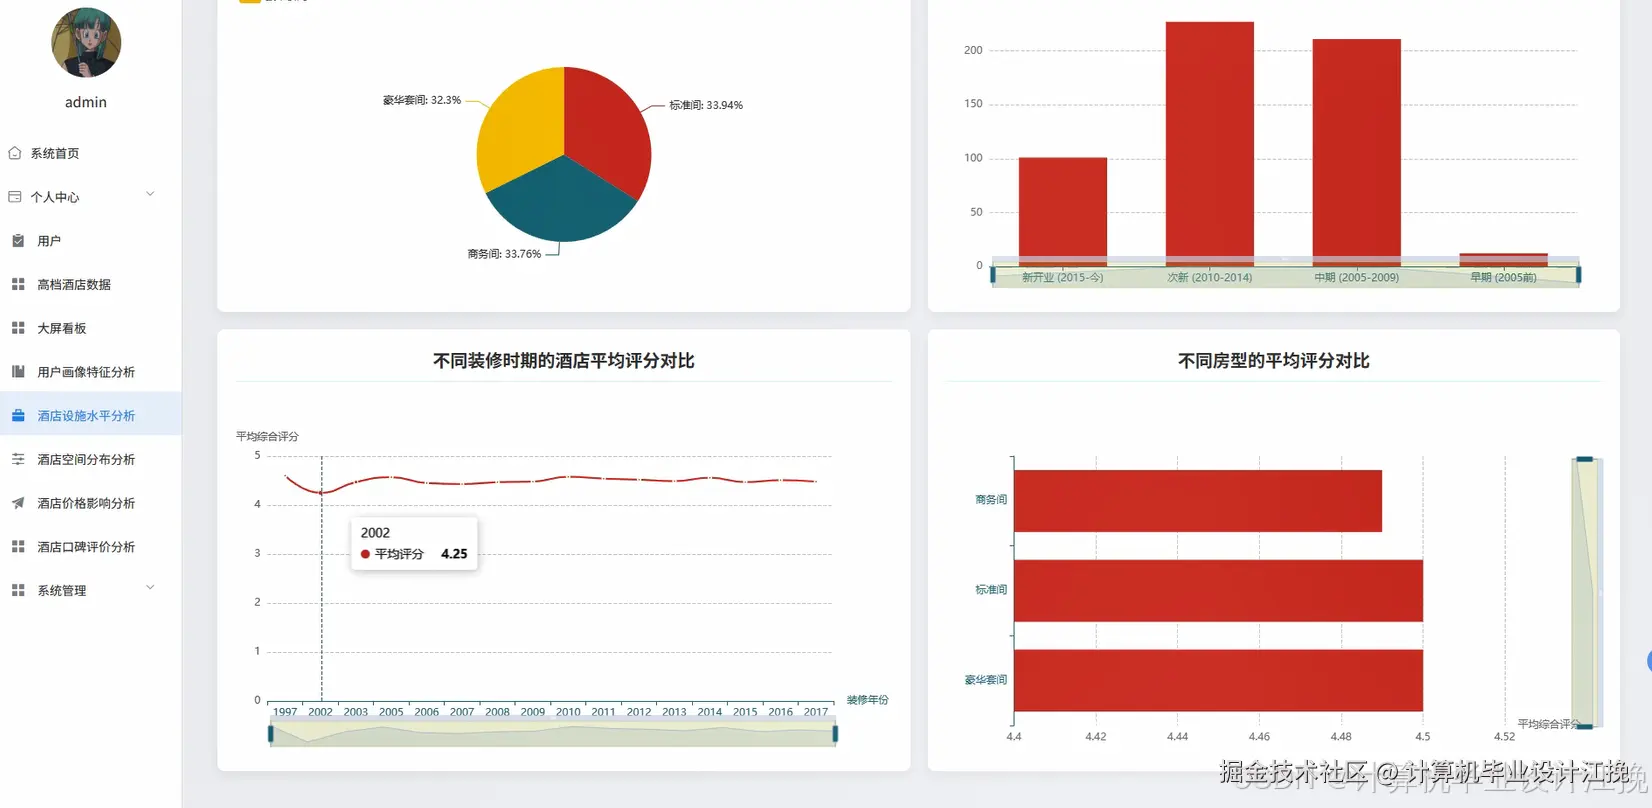Click the 4.5 tick on room-type chart axis
This screenshot has height=808, width=1652.
(1423, 736)
